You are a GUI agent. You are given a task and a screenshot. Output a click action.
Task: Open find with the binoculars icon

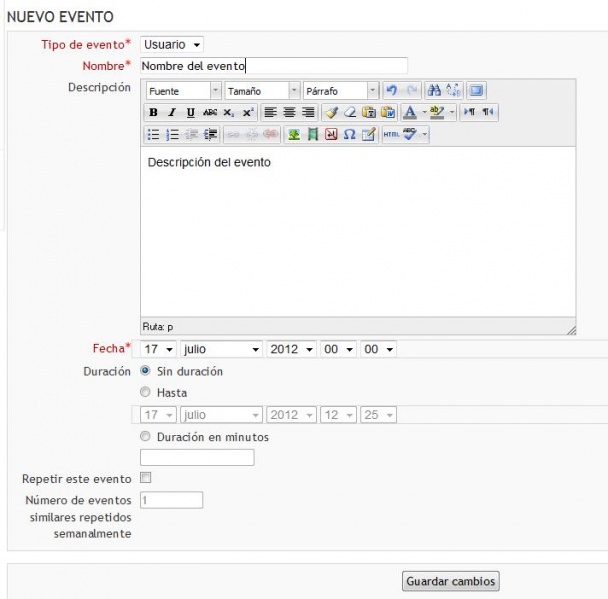click(x=433, y=91)
